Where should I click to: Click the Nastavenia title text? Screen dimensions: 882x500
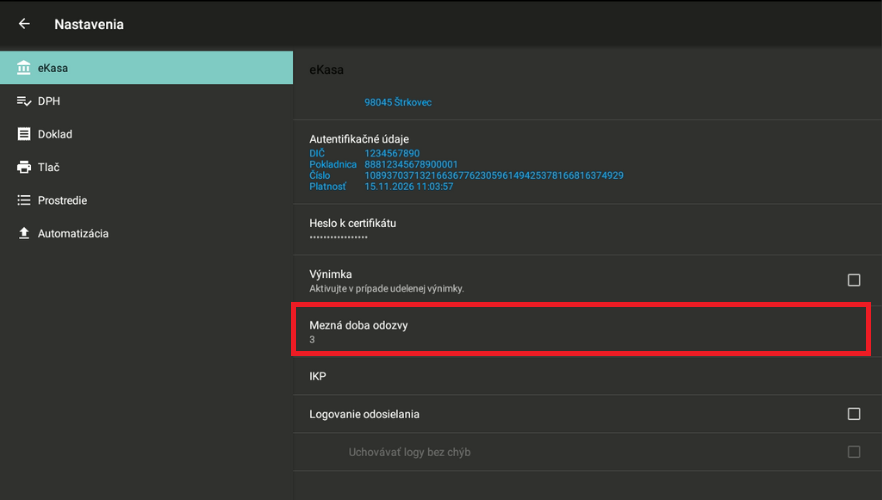[x=89, y=24]
